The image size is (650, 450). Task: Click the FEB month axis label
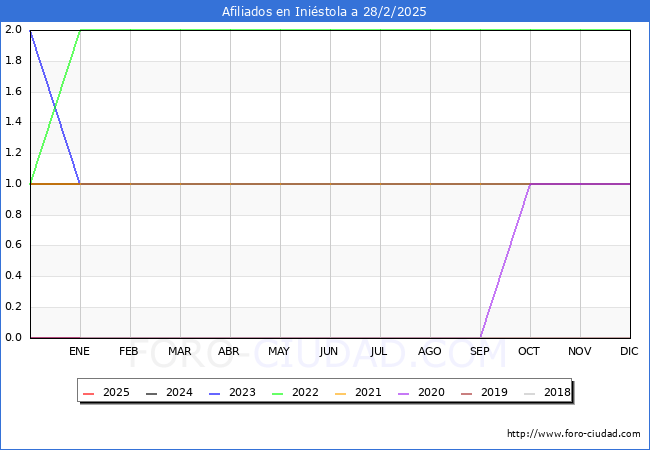click(x=129, y=351)
